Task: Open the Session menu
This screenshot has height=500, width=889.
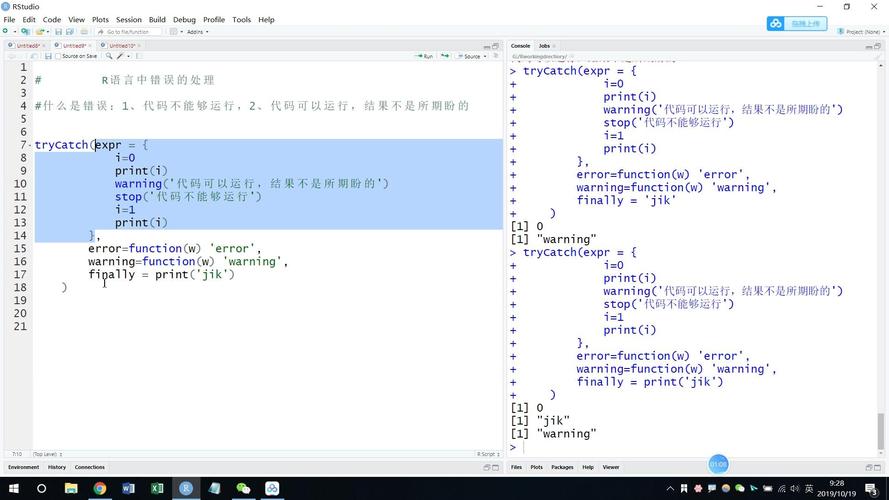Action: pos(129,19)
